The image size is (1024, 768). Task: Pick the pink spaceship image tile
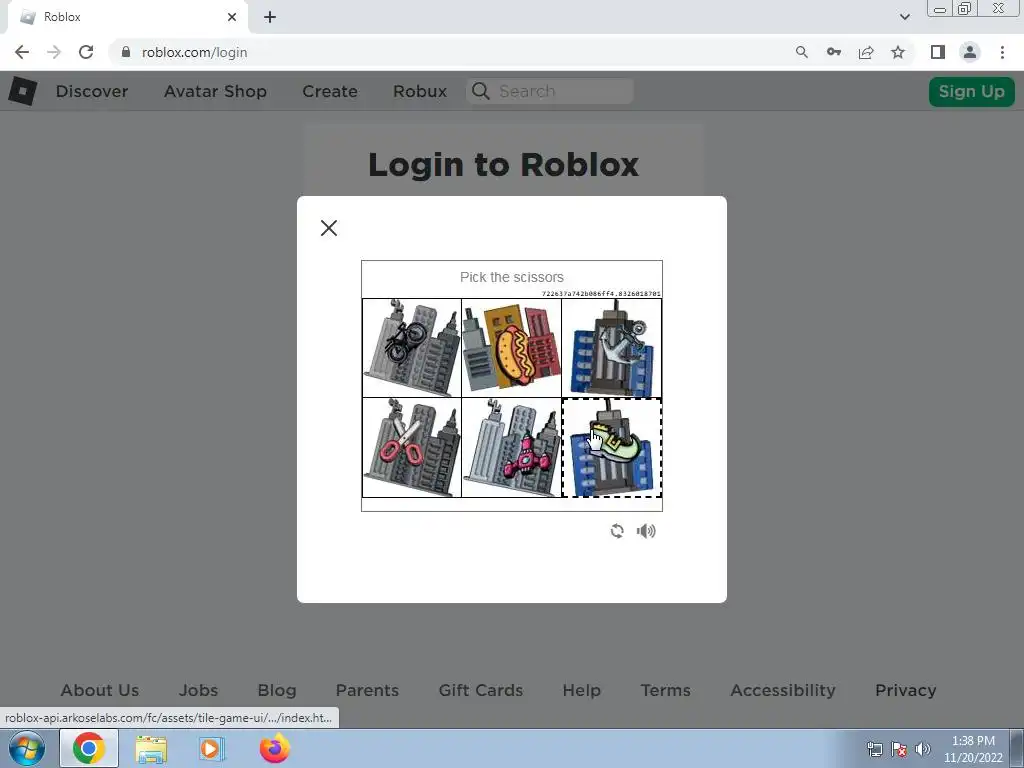point(512,448)
